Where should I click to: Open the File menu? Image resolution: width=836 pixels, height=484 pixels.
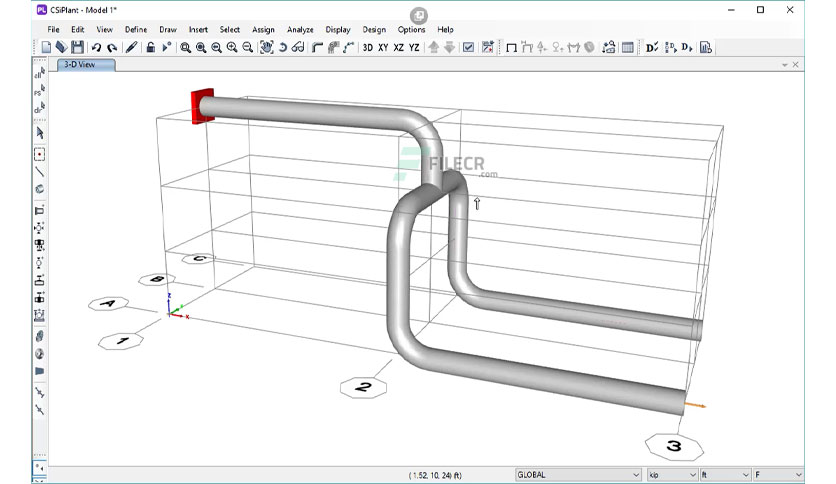[x=53, y=29]
